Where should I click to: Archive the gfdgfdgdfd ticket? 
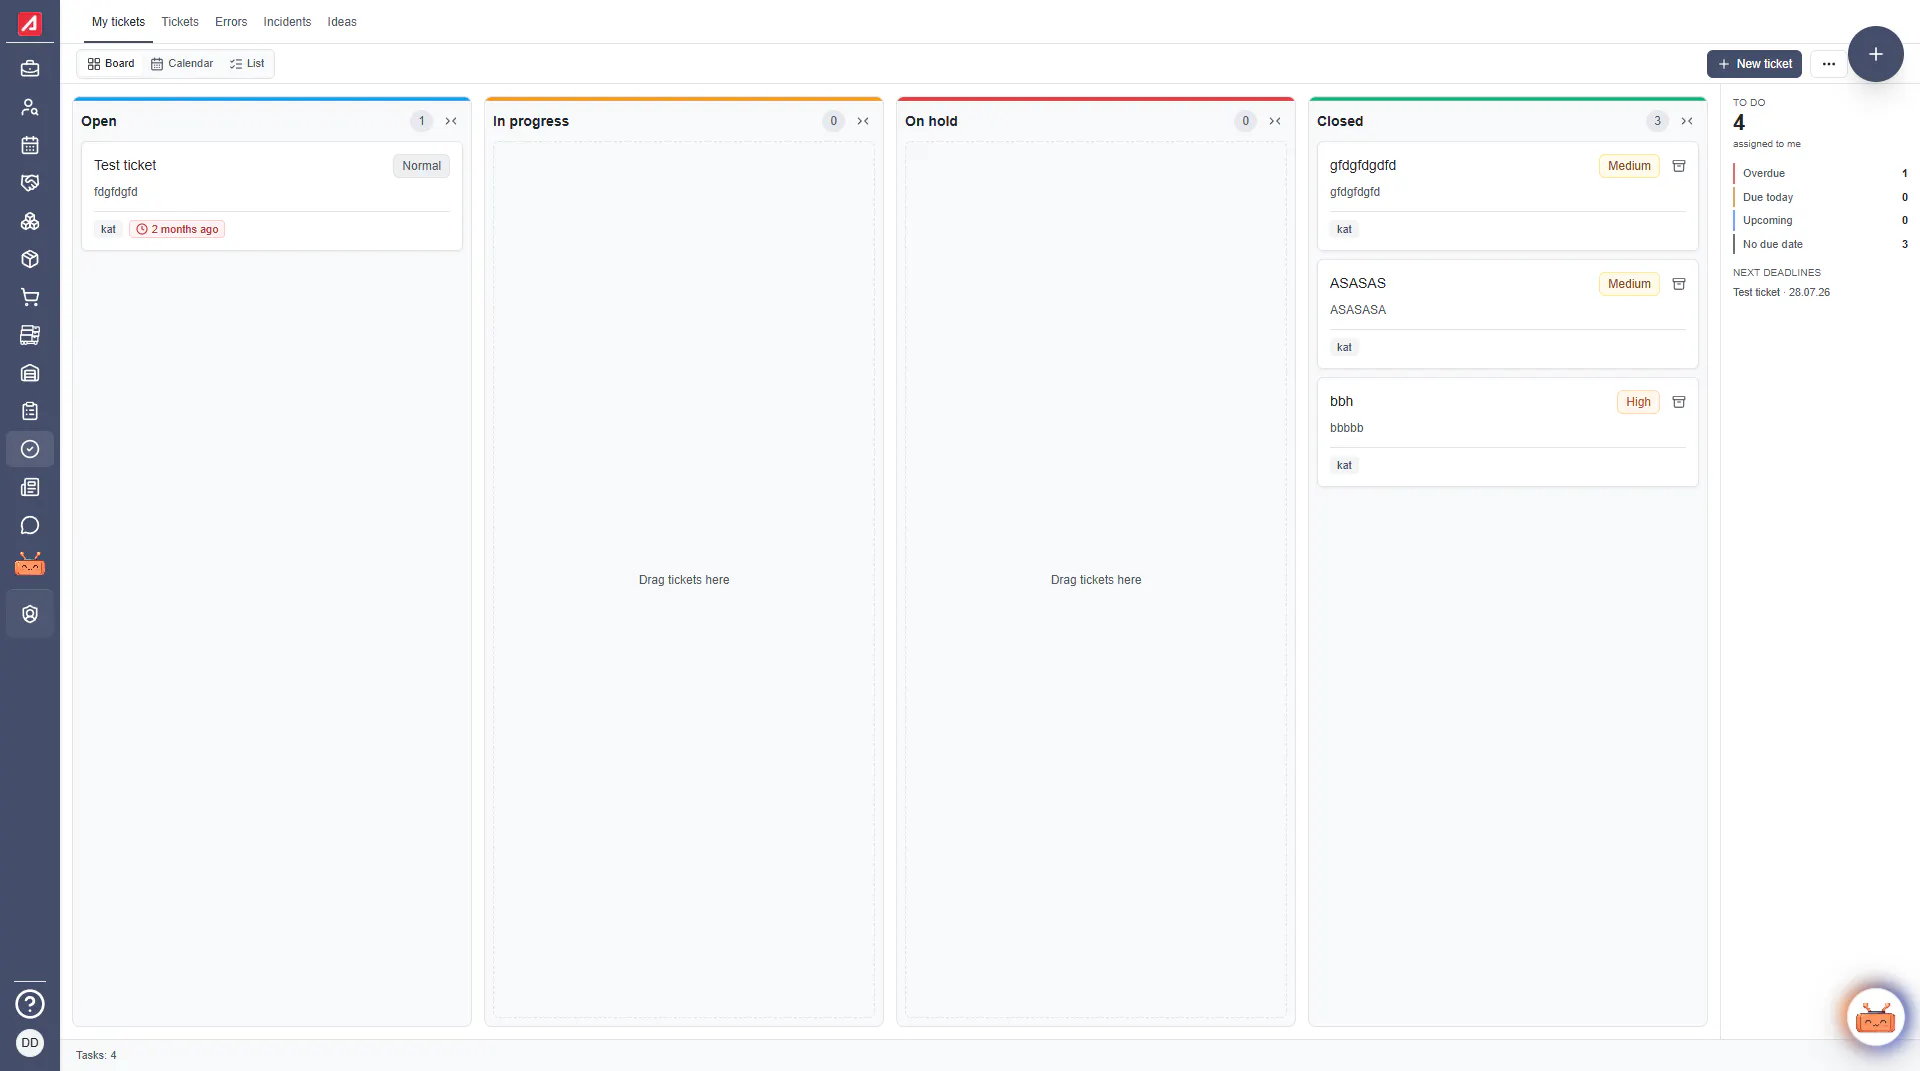pos(1679,166)
